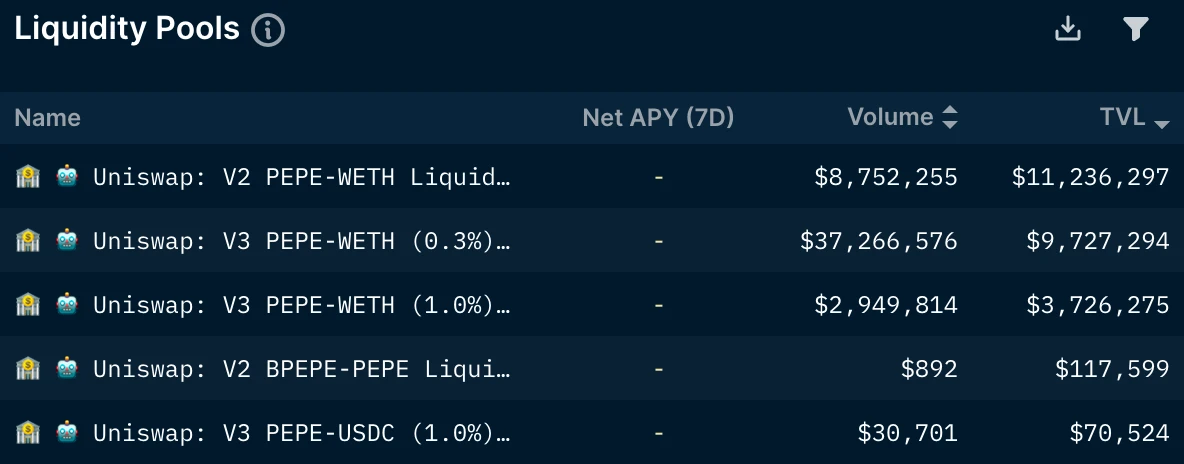1184x464 pixels.
Task: Click bank icon on V3 PEPE-WETH (1.0%) row
Action: 27,305
